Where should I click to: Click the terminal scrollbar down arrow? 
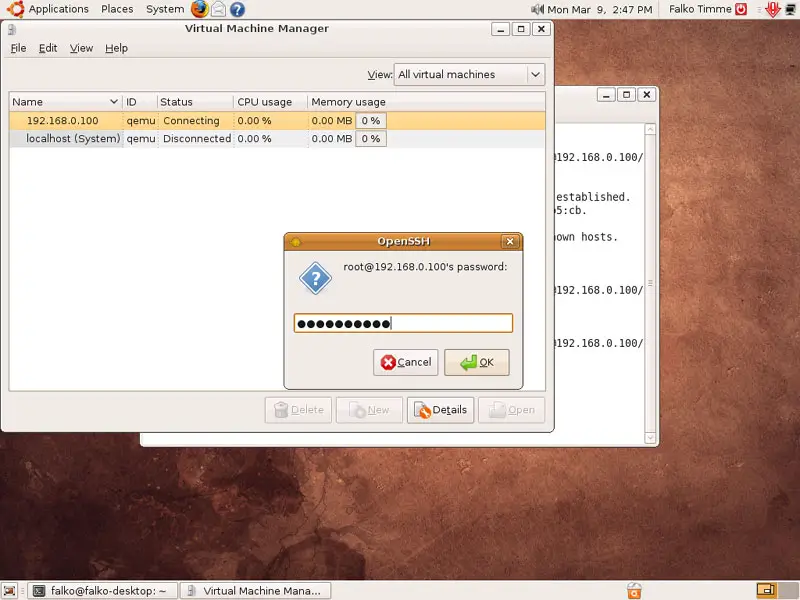(x=650, y=437)
